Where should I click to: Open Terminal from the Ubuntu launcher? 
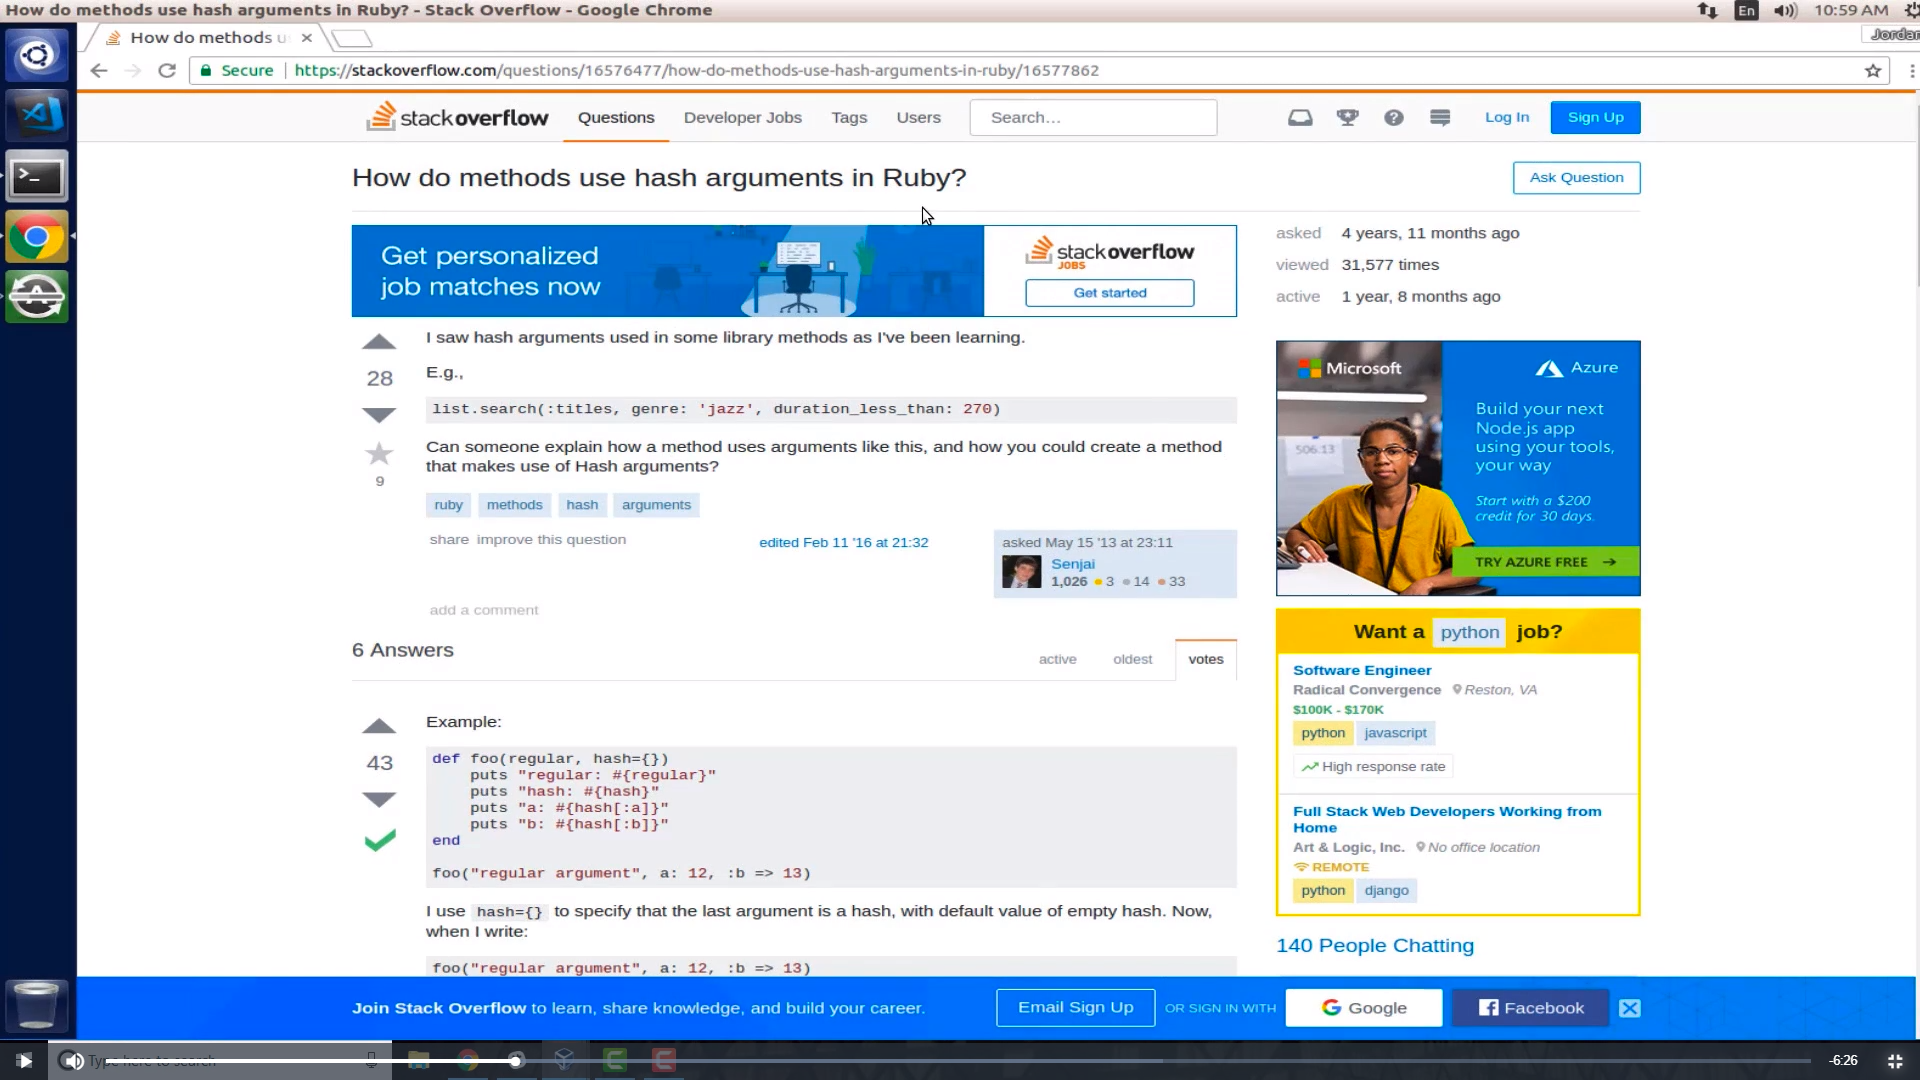pos(37,177)
